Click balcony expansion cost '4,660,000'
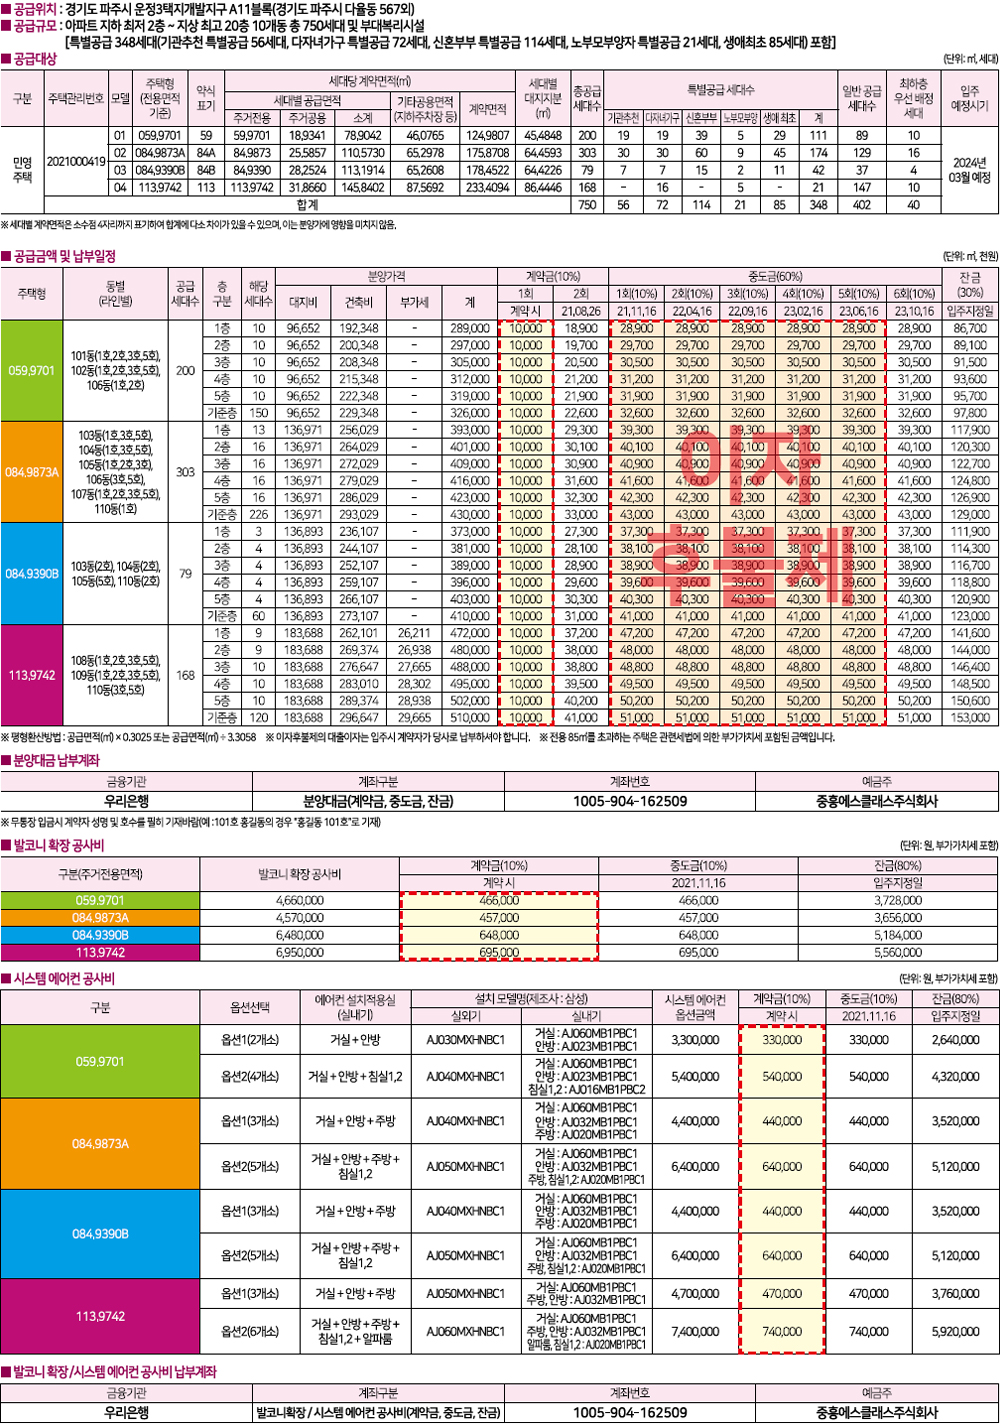 (299, 900)
